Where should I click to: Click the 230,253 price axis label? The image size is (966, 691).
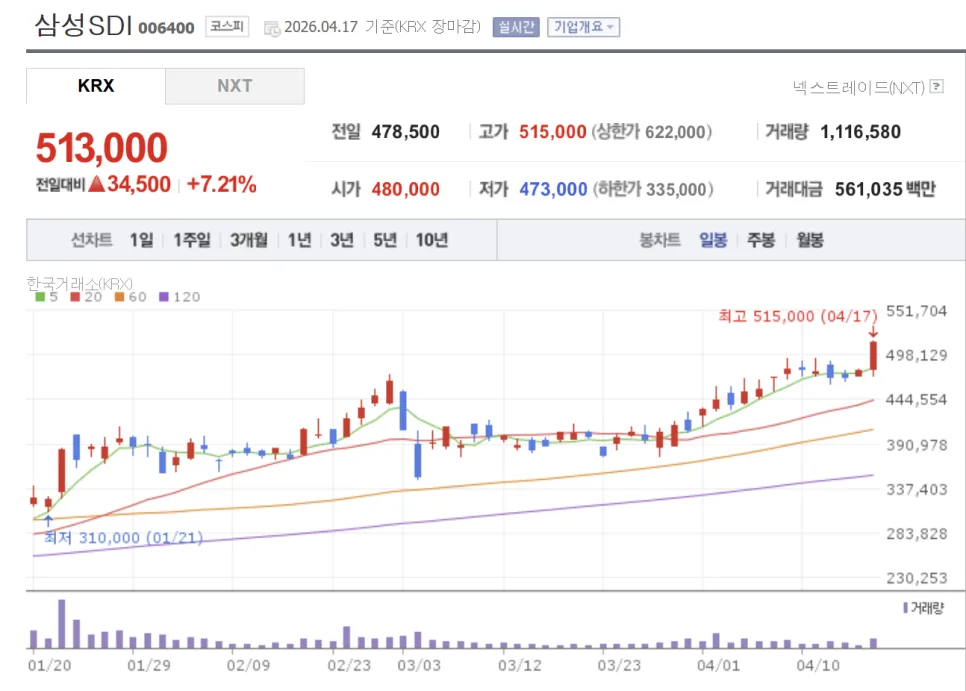coord(917,578)
